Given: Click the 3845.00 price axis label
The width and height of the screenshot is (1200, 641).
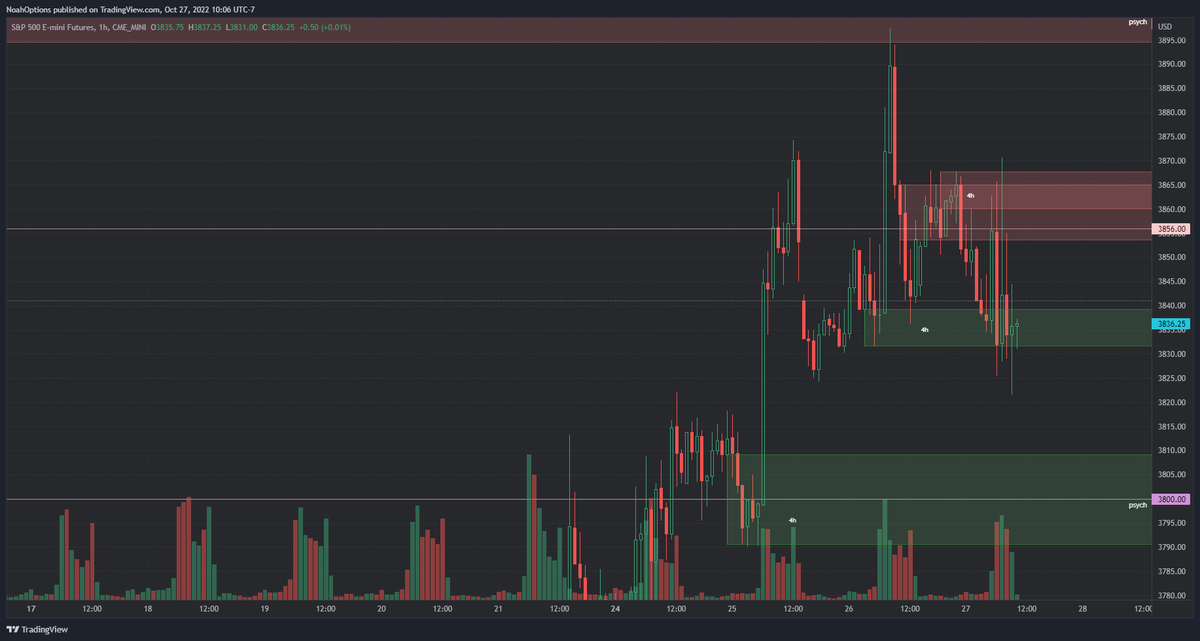Looking at the screenshot, I should pos(1171,282).
